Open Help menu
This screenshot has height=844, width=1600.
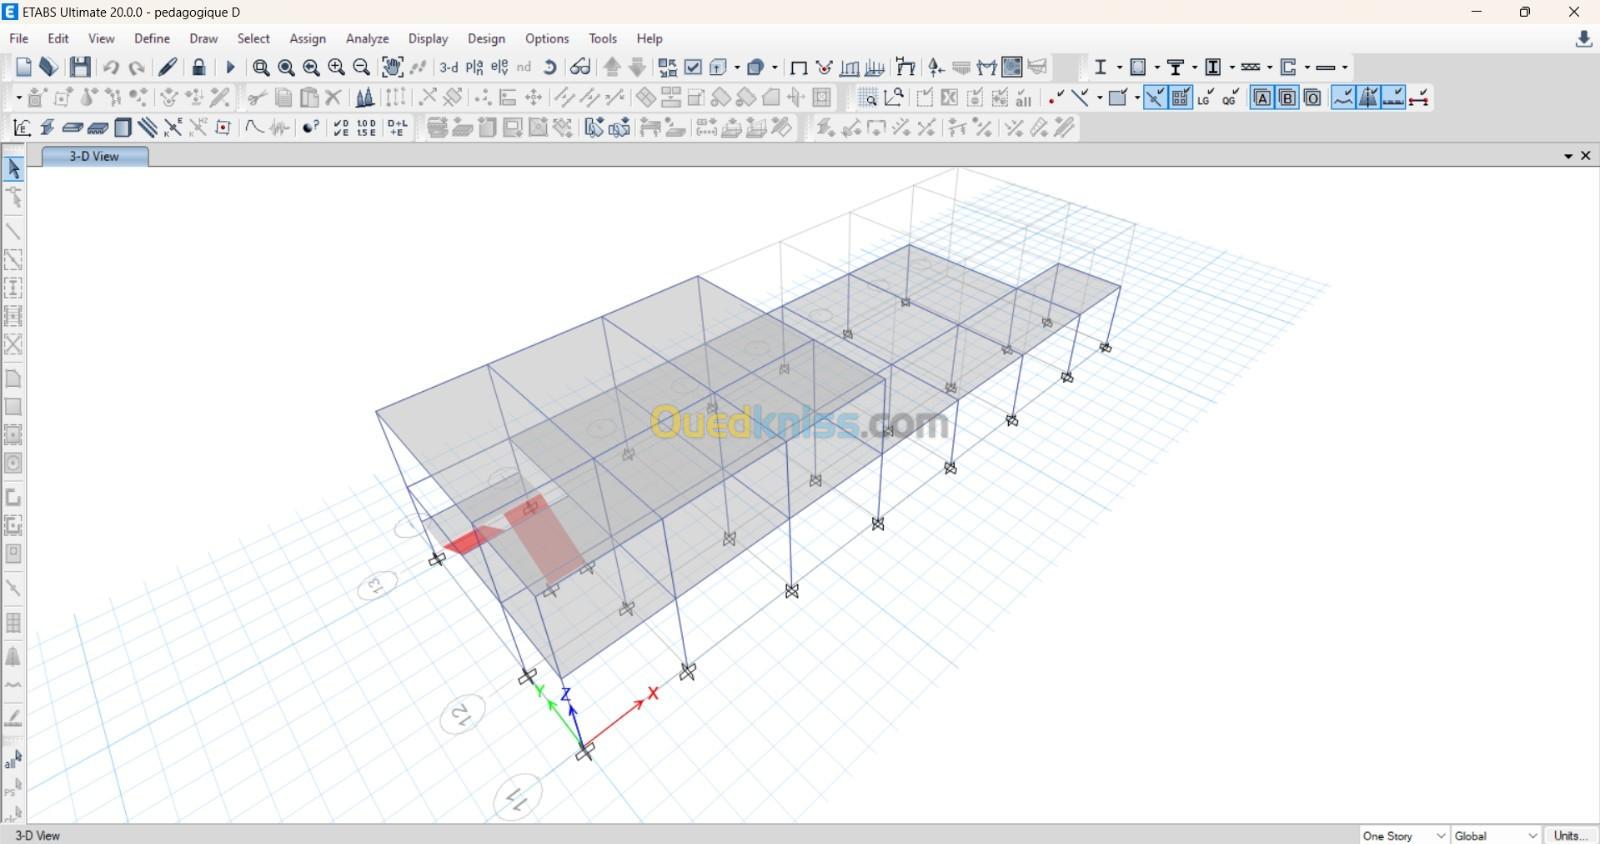tap(650, 38)
